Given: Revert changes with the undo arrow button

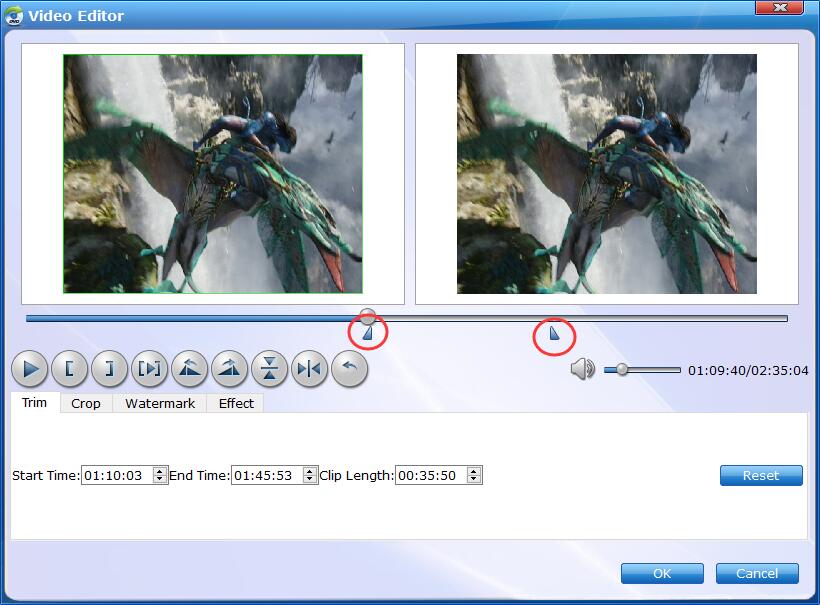Looking at the screenshot, I should 349,370.
